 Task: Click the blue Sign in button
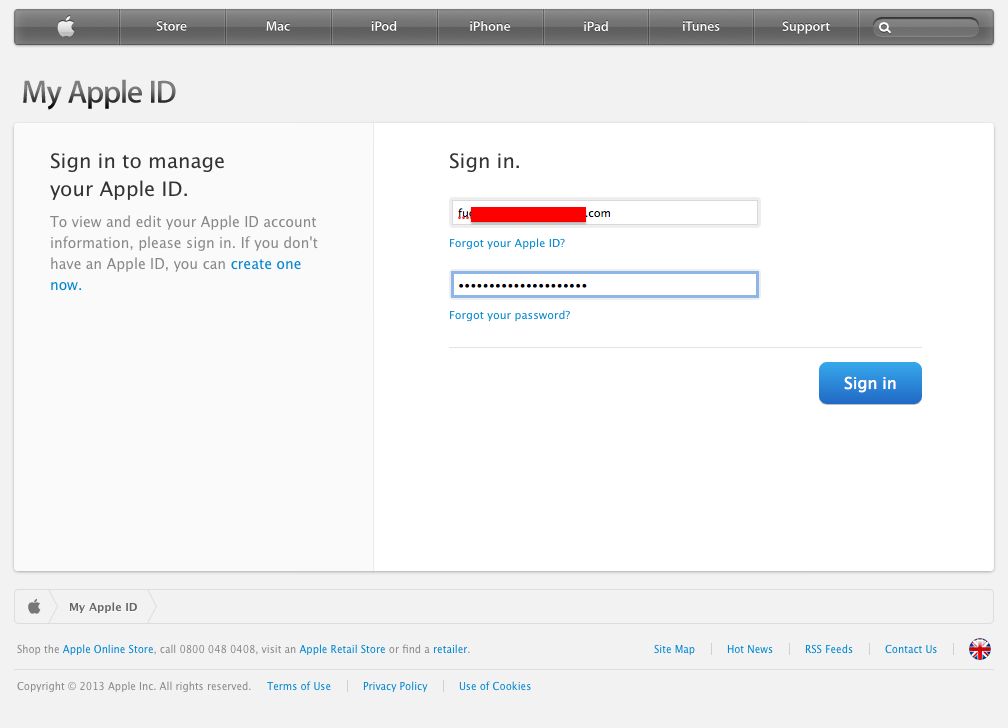point(870,383)
